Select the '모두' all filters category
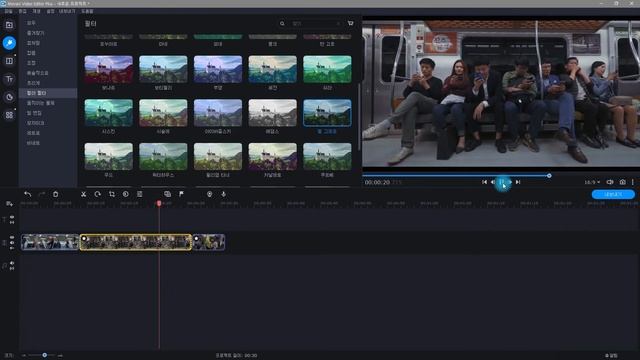This screenshot has height=360, width=640. 31,23
